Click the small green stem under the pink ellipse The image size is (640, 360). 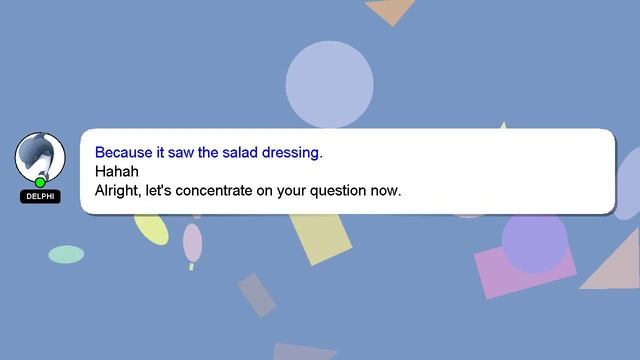(x=191, y=267)
